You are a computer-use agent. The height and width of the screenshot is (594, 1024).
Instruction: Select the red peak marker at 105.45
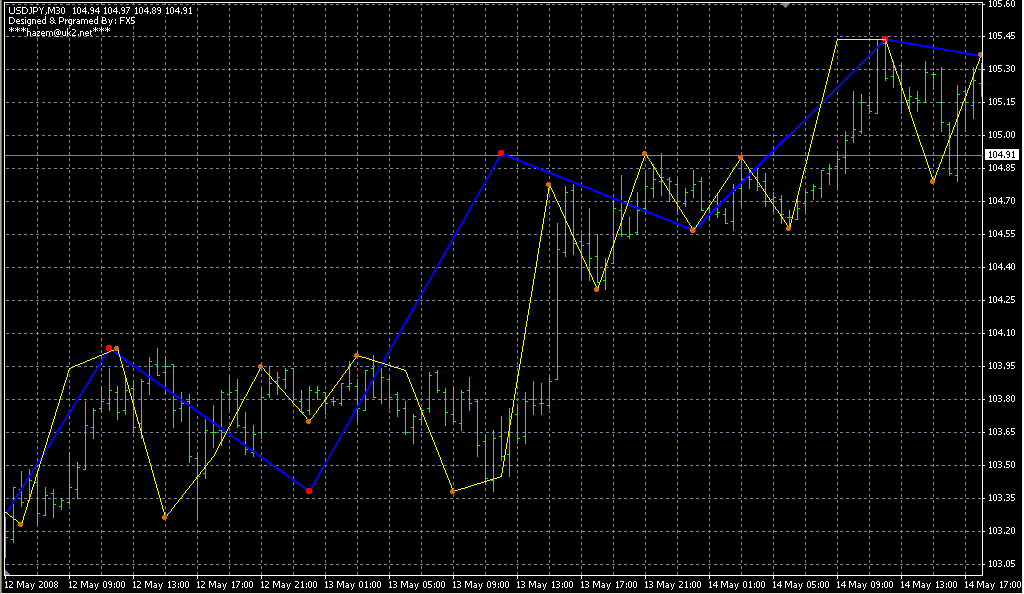(x=884, y=39)
